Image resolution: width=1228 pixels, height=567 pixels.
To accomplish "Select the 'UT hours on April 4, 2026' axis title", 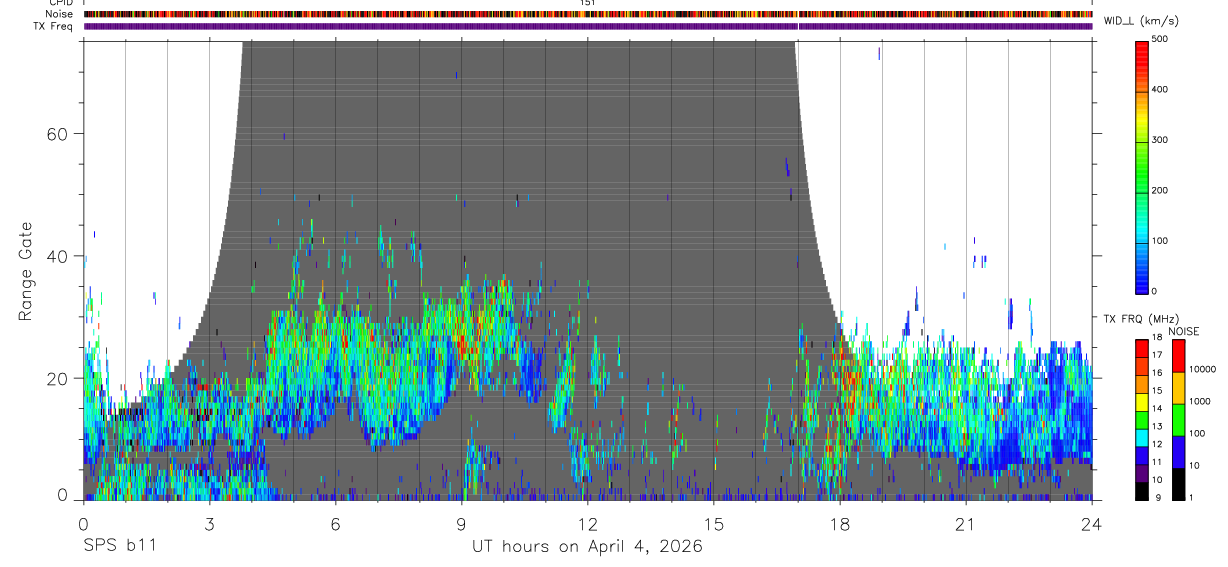I will tap(588, 546).
